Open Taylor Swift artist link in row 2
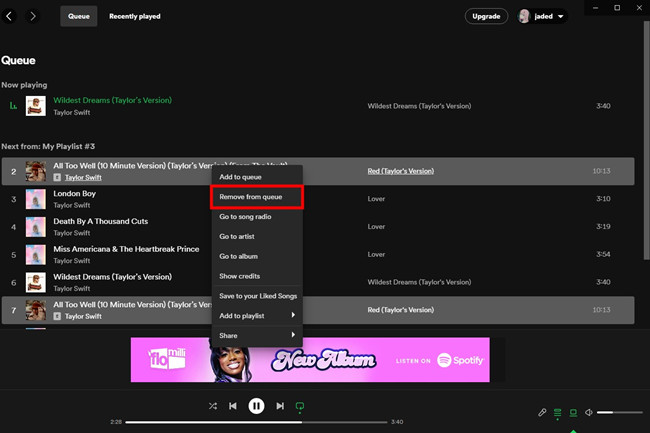 83,177
